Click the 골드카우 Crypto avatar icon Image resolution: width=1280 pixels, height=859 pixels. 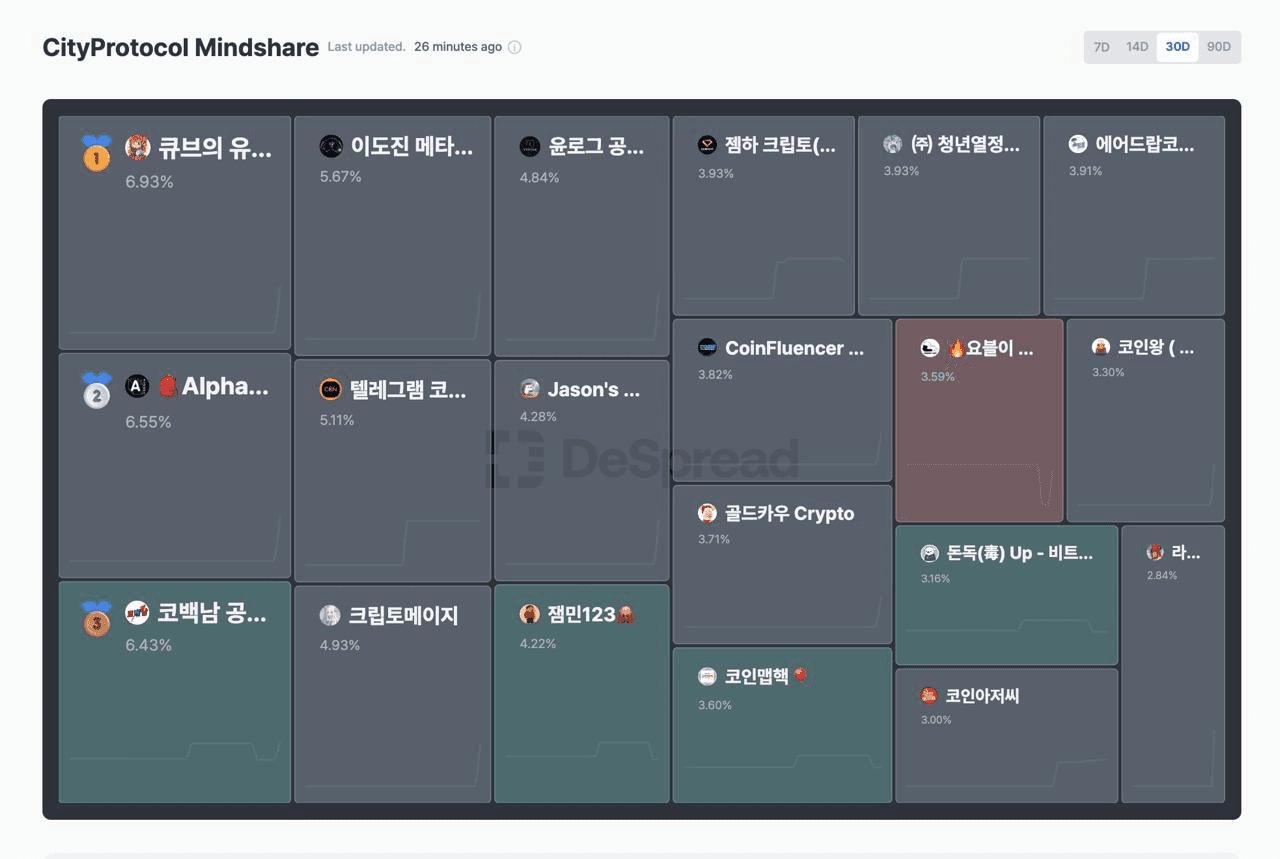[x=707, y=513]
